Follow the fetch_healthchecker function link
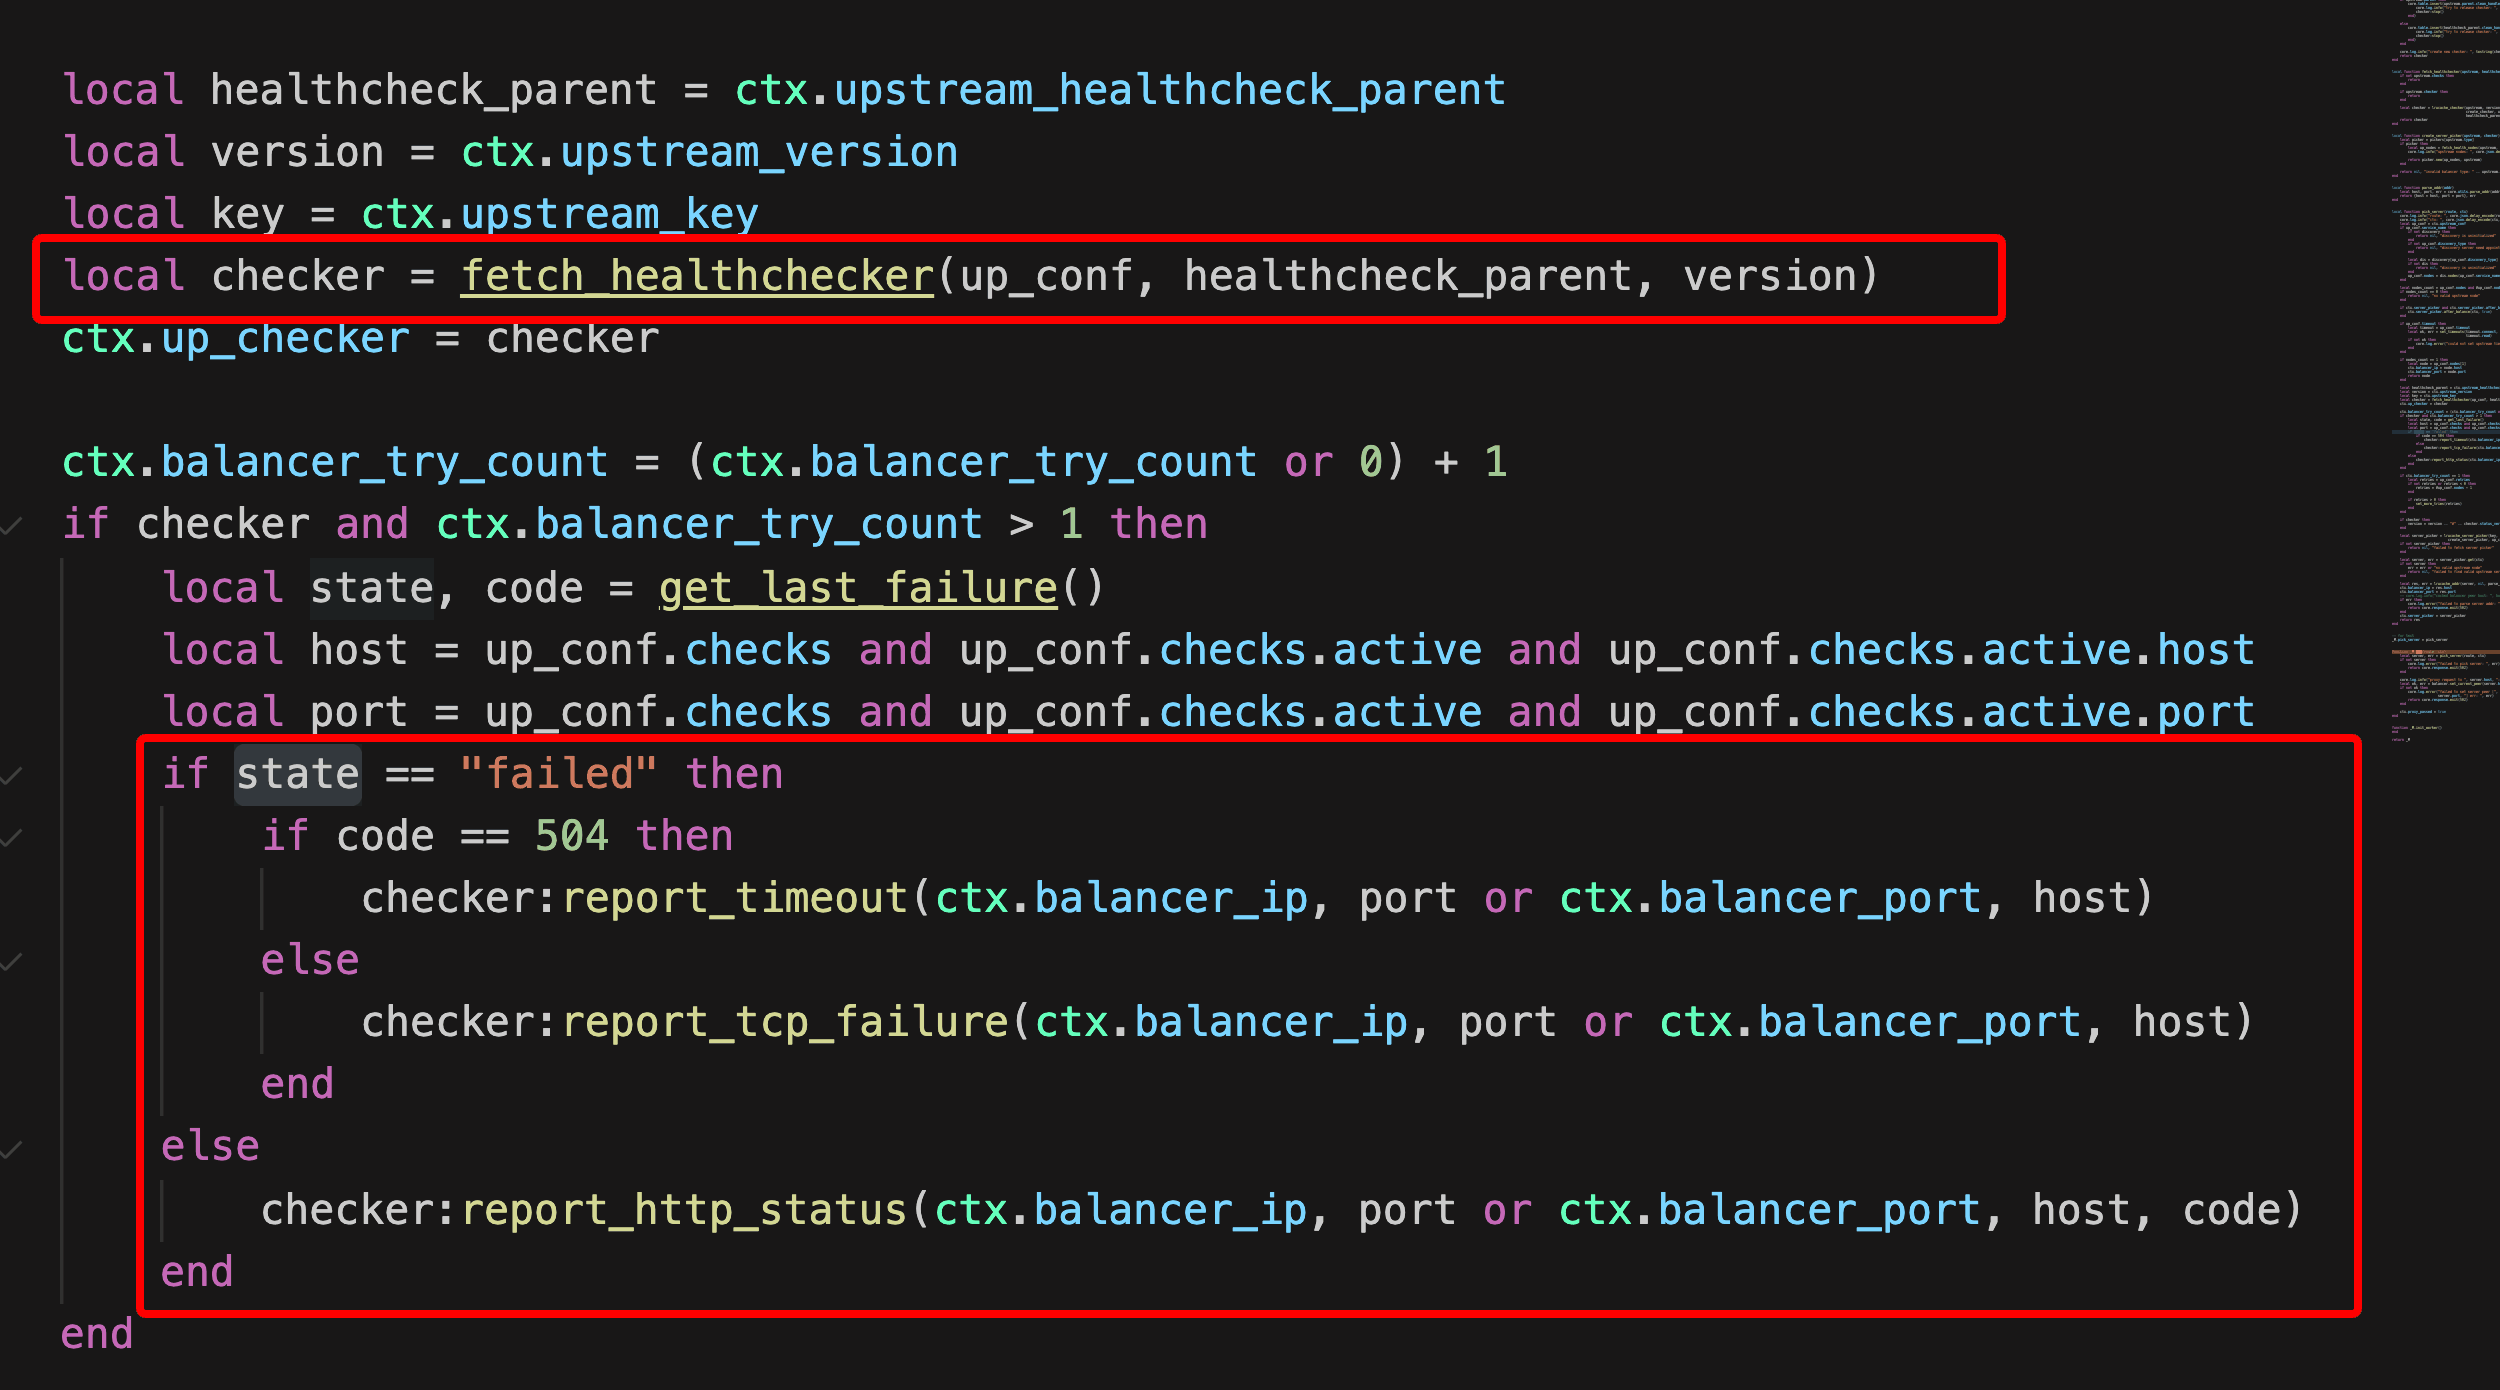 (697, 276)
